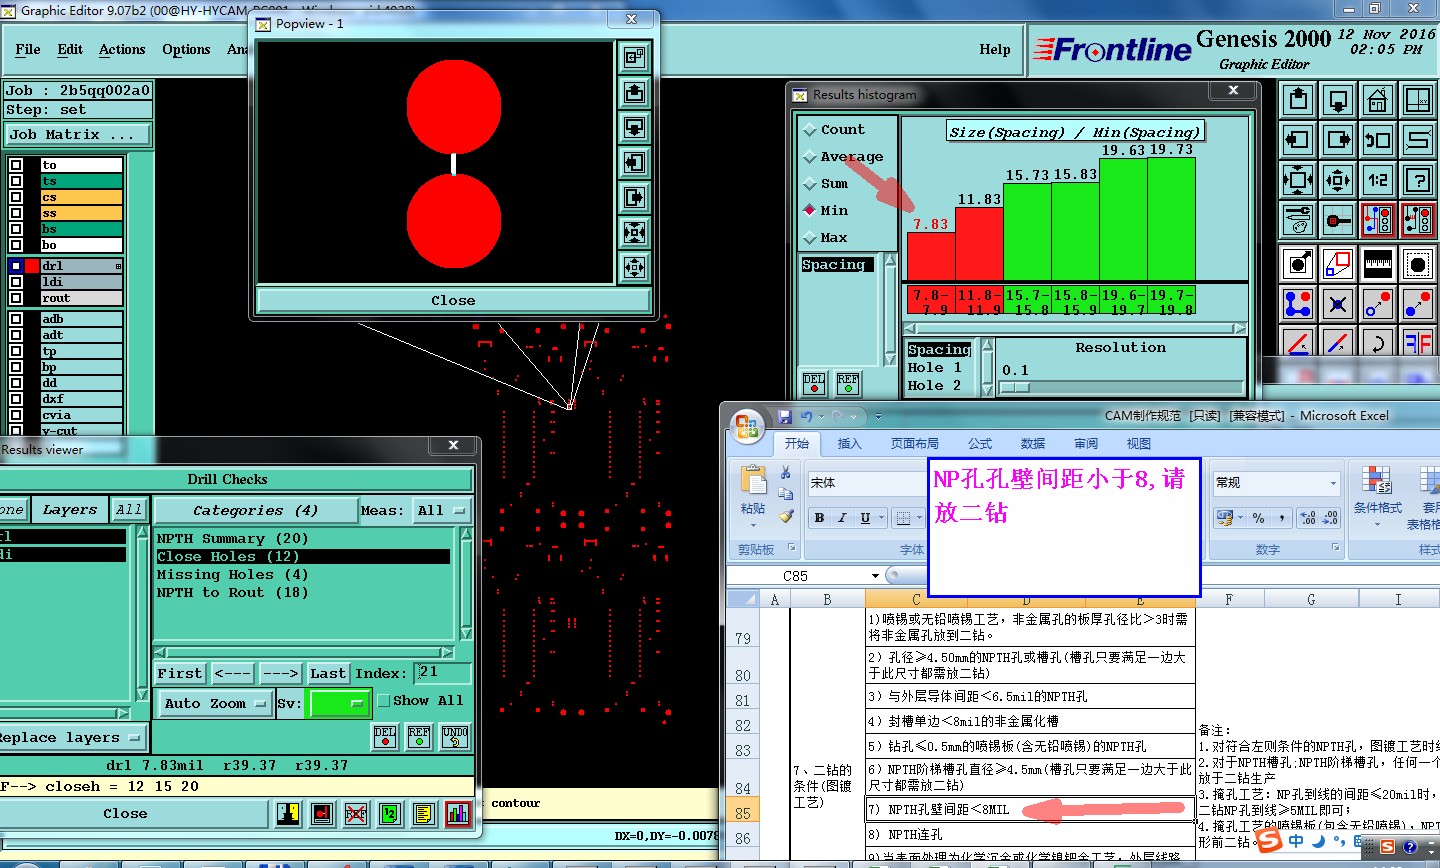Click the DEL icon in Results histogram

(814, 384)
